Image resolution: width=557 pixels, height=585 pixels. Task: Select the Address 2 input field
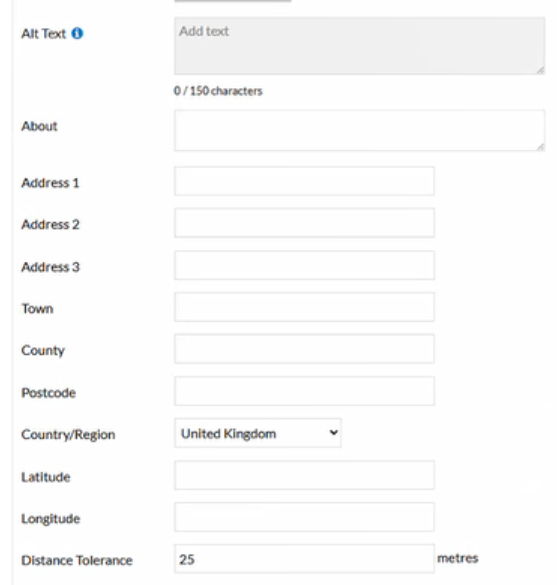[304, 223]
